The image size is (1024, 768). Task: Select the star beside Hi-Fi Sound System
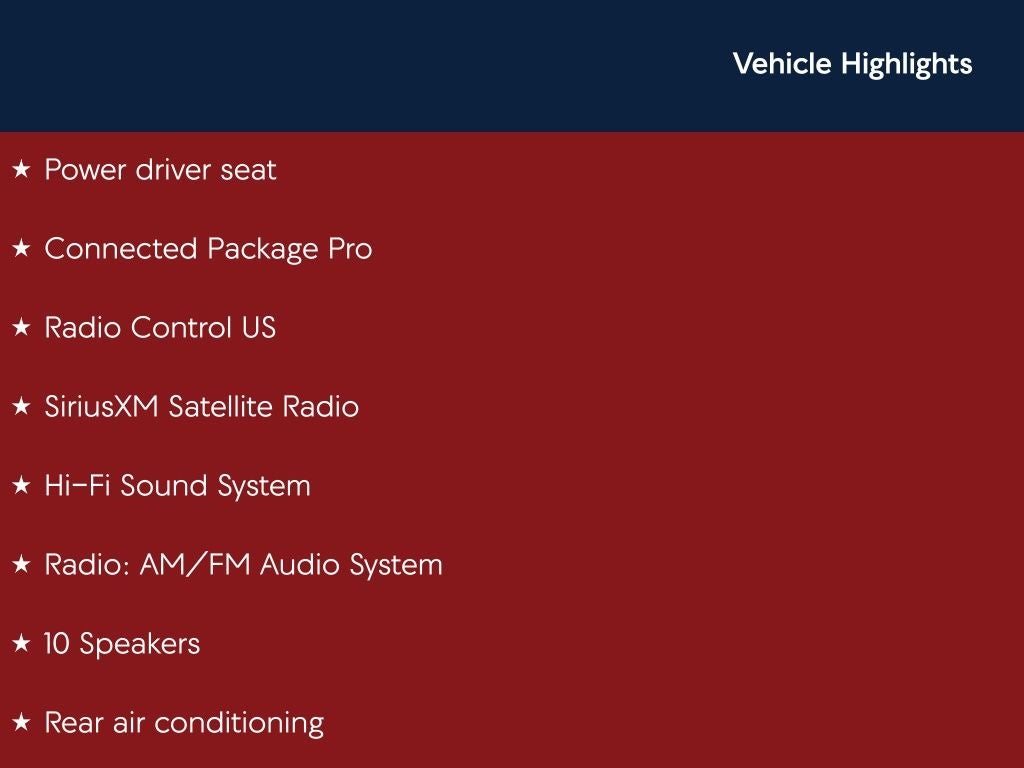click(x=21, y=487)
